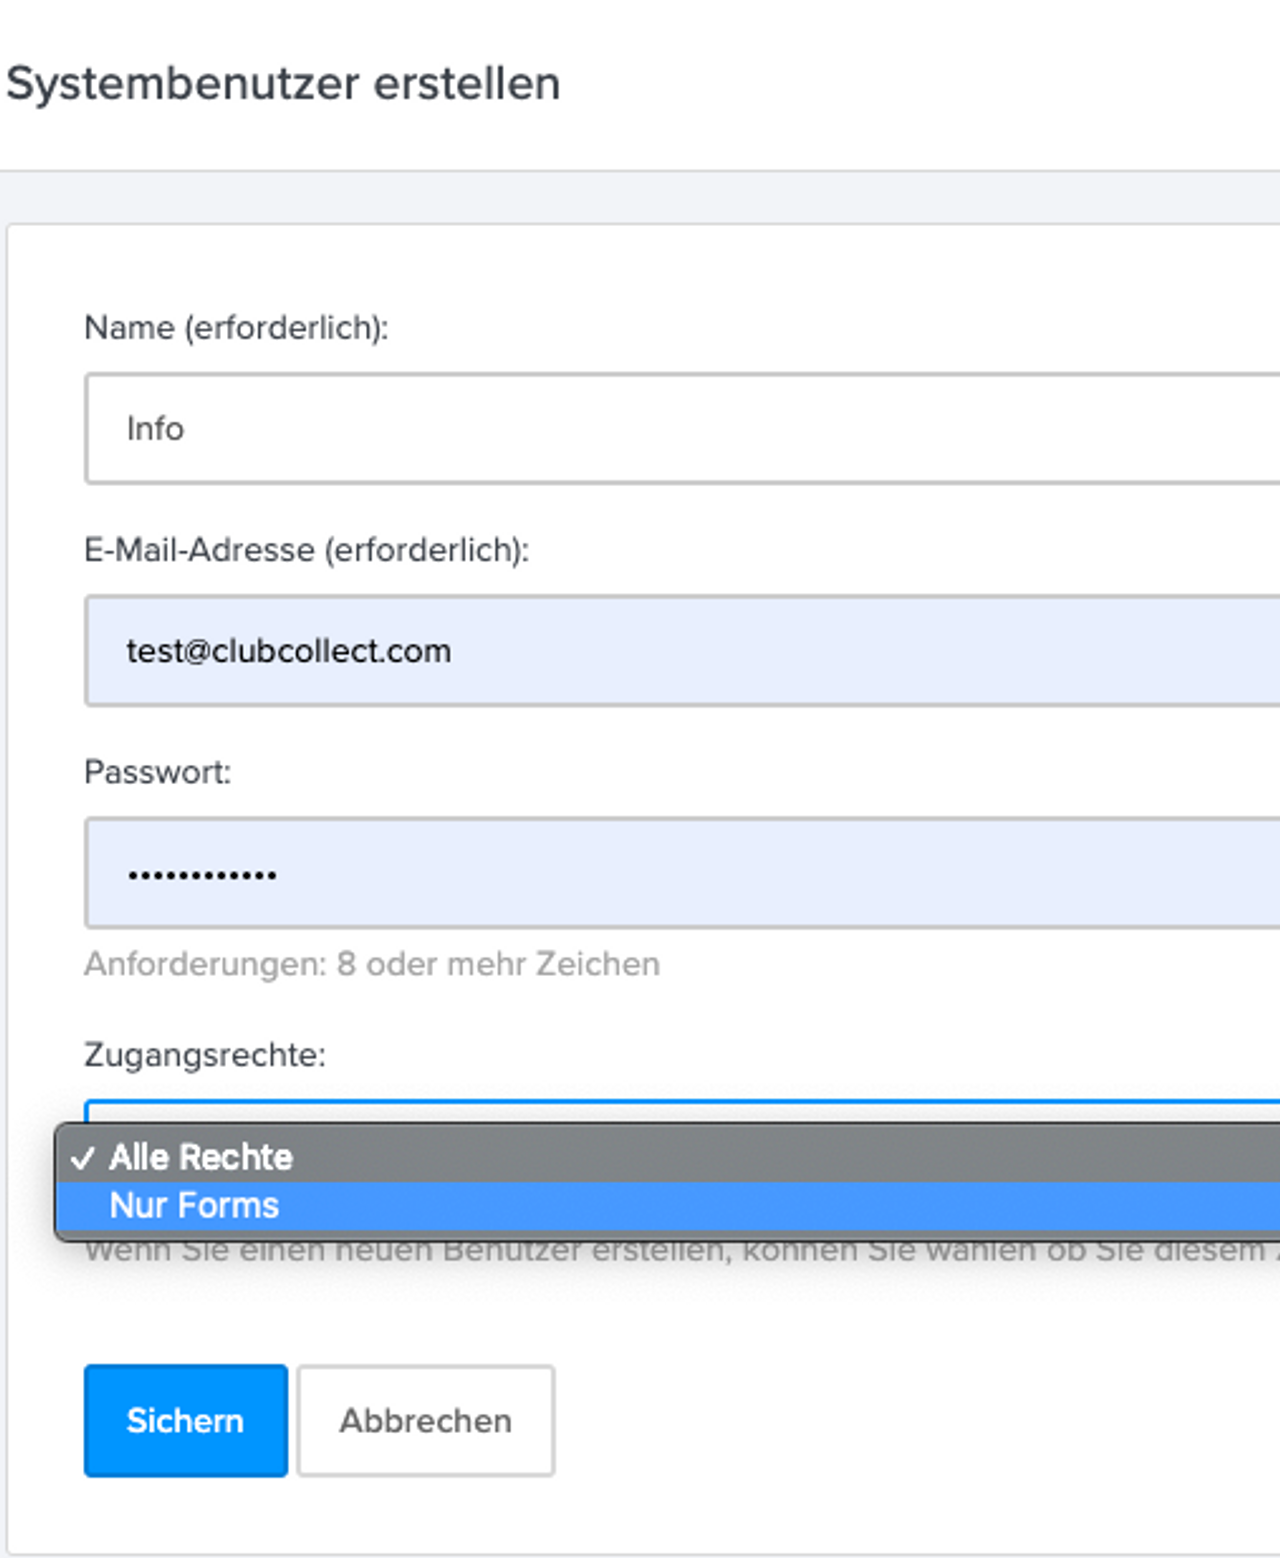
Task: Click the 'Systembenutzer erstellen' heading
Action: [283, 83]
